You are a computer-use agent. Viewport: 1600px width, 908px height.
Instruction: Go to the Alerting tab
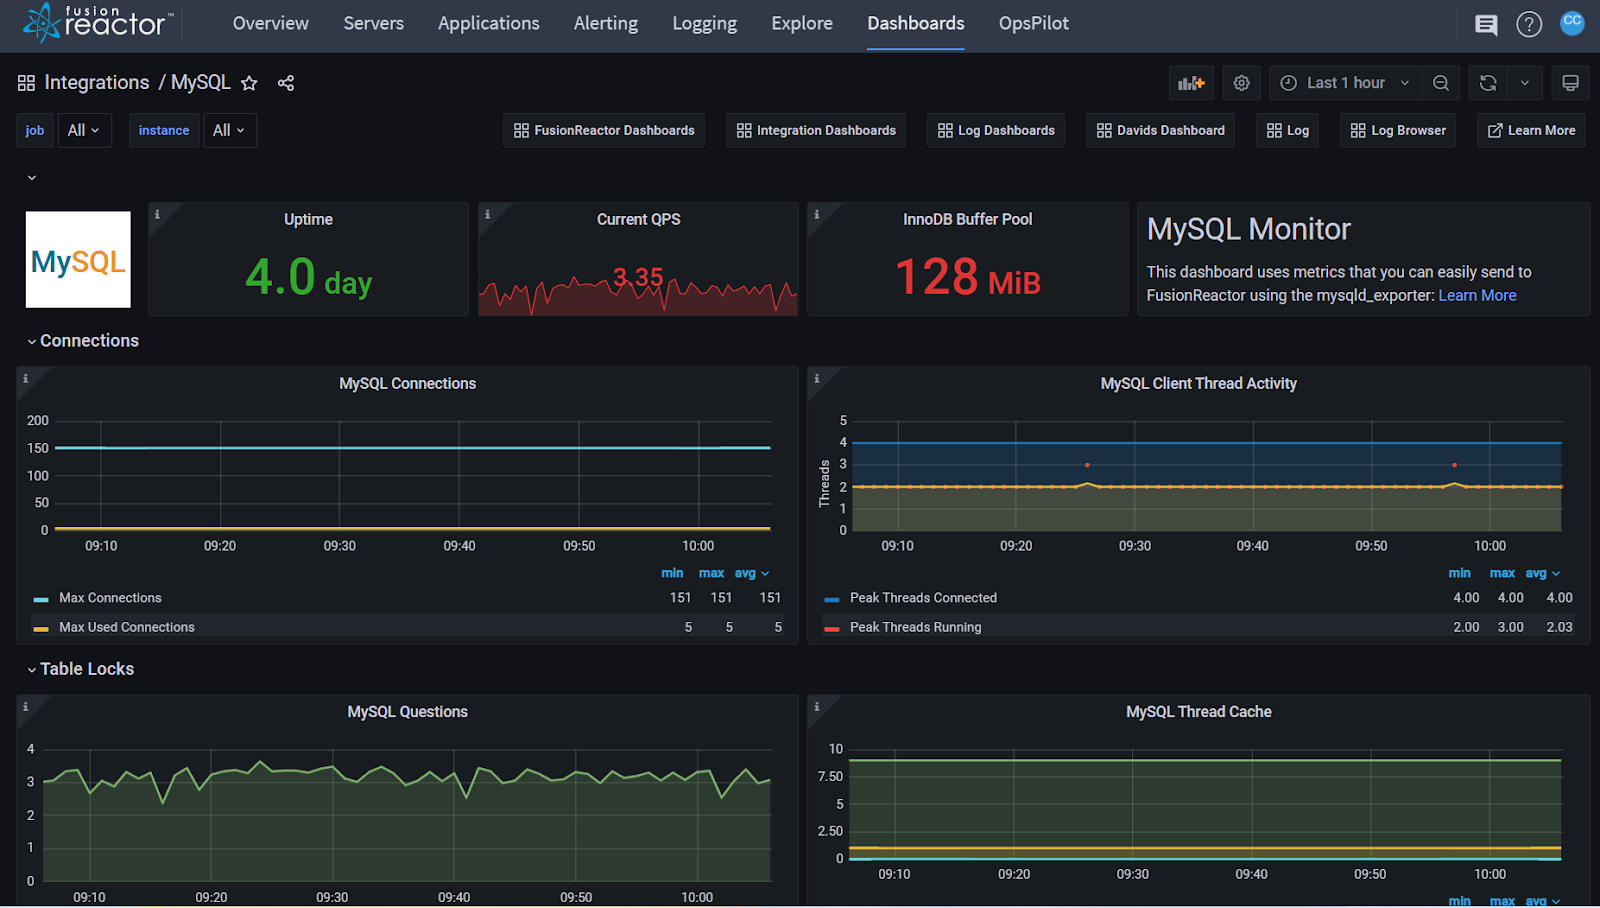click(x=606, y=24)
